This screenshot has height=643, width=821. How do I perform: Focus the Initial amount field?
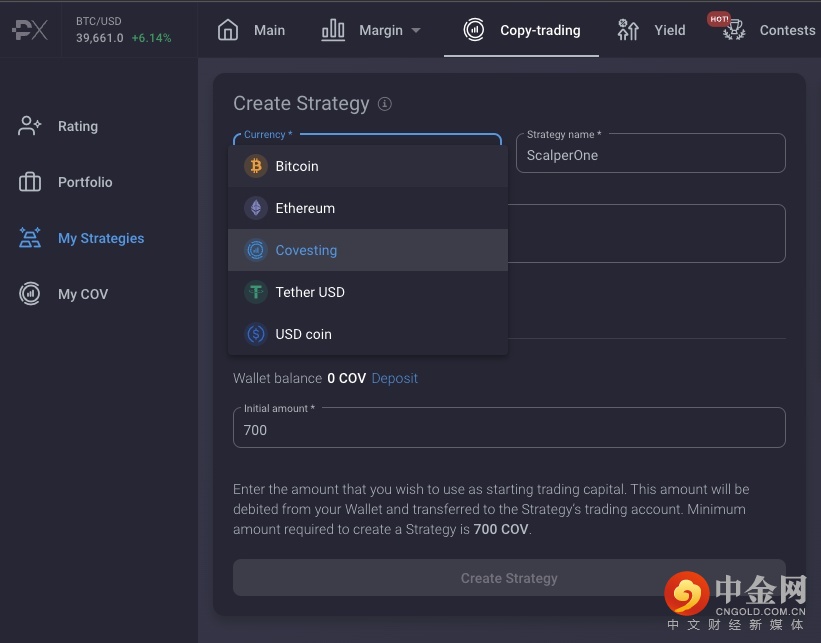[x=509, y=430]
